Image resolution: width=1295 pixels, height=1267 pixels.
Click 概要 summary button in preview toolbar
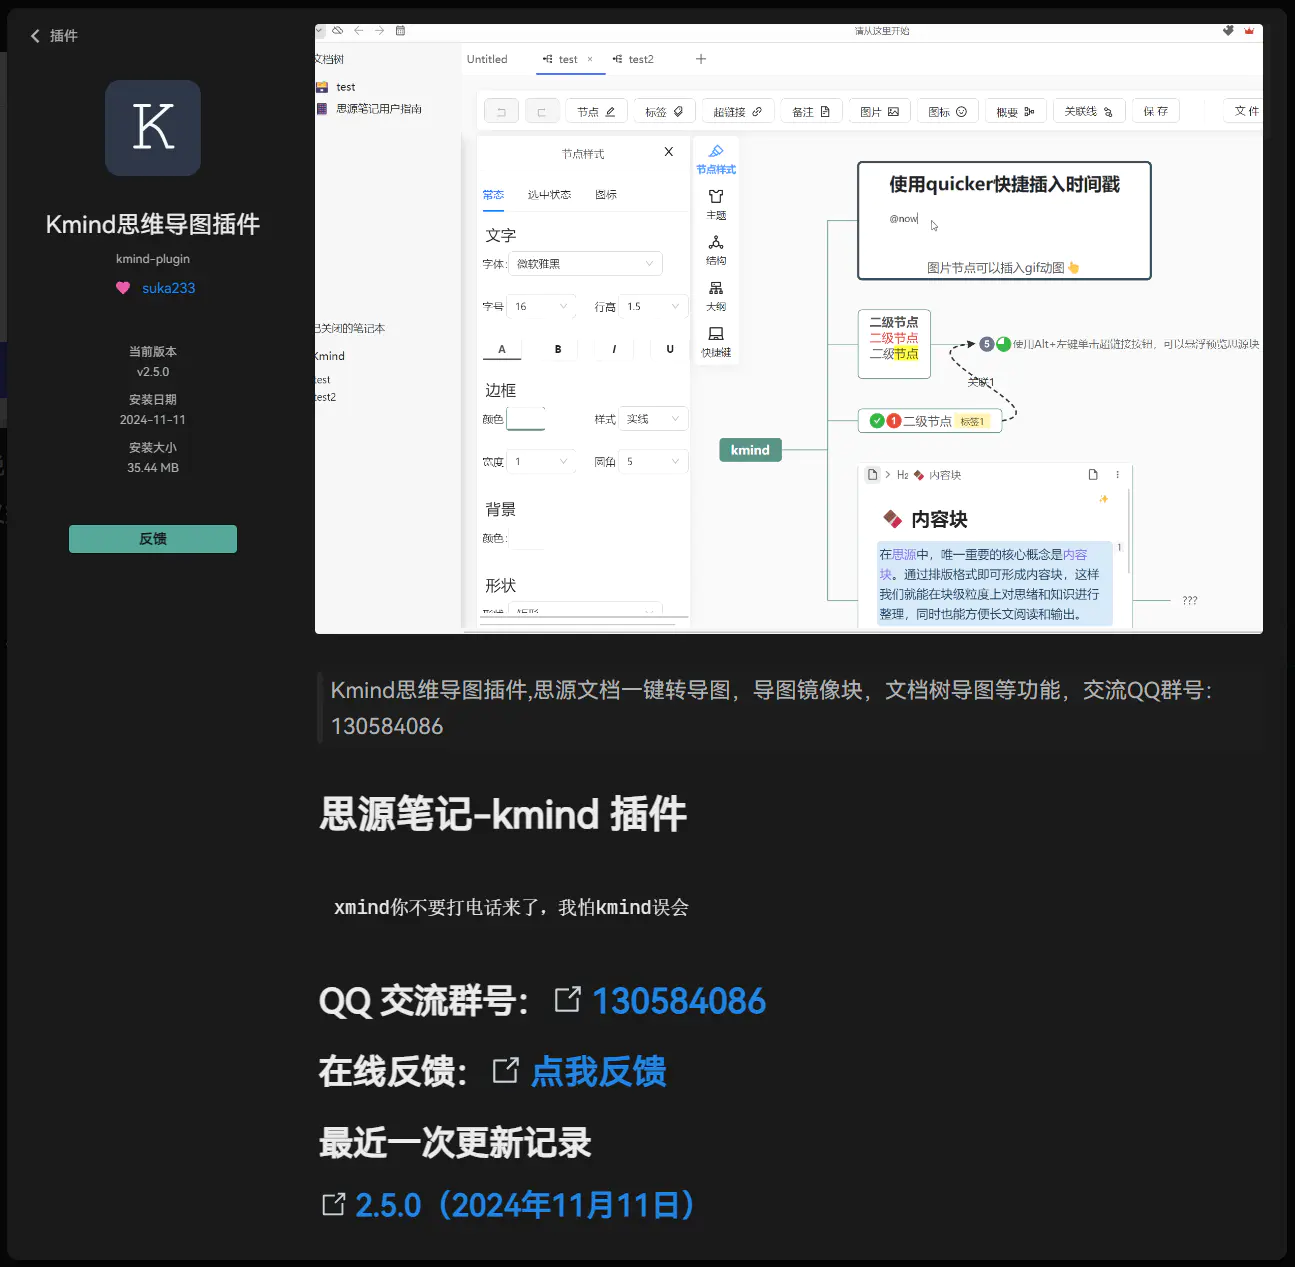pos(1015,112)
